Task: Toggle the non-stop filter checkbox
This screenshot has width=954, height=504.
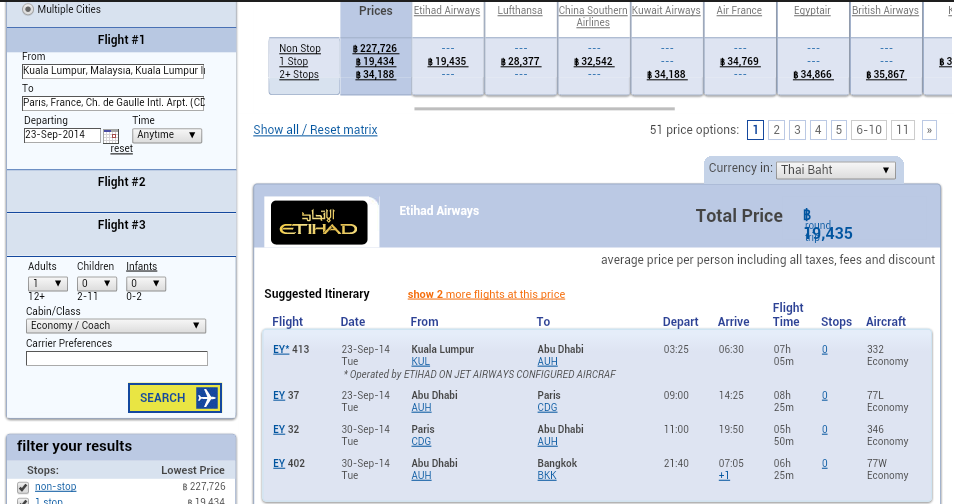Action: pos(22,487)
